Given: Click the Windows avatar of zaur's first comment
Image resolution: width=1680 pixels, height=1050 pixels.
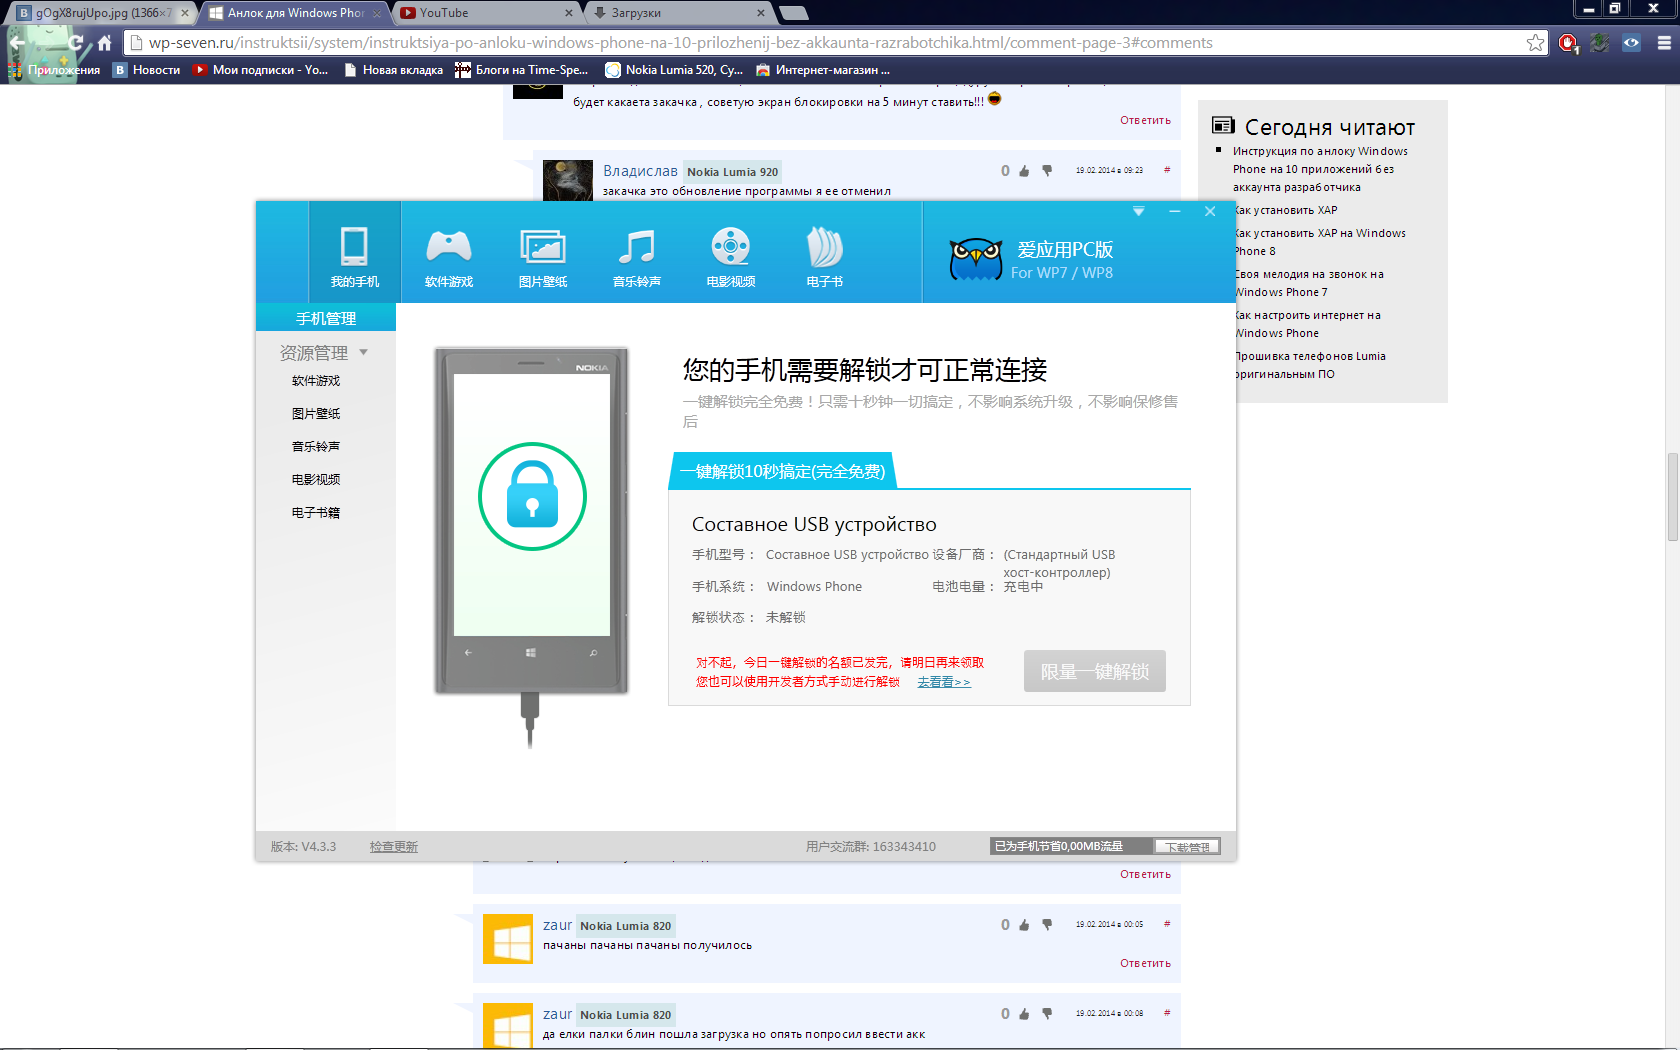Looking at the screenshot, I should pos(508,939).
